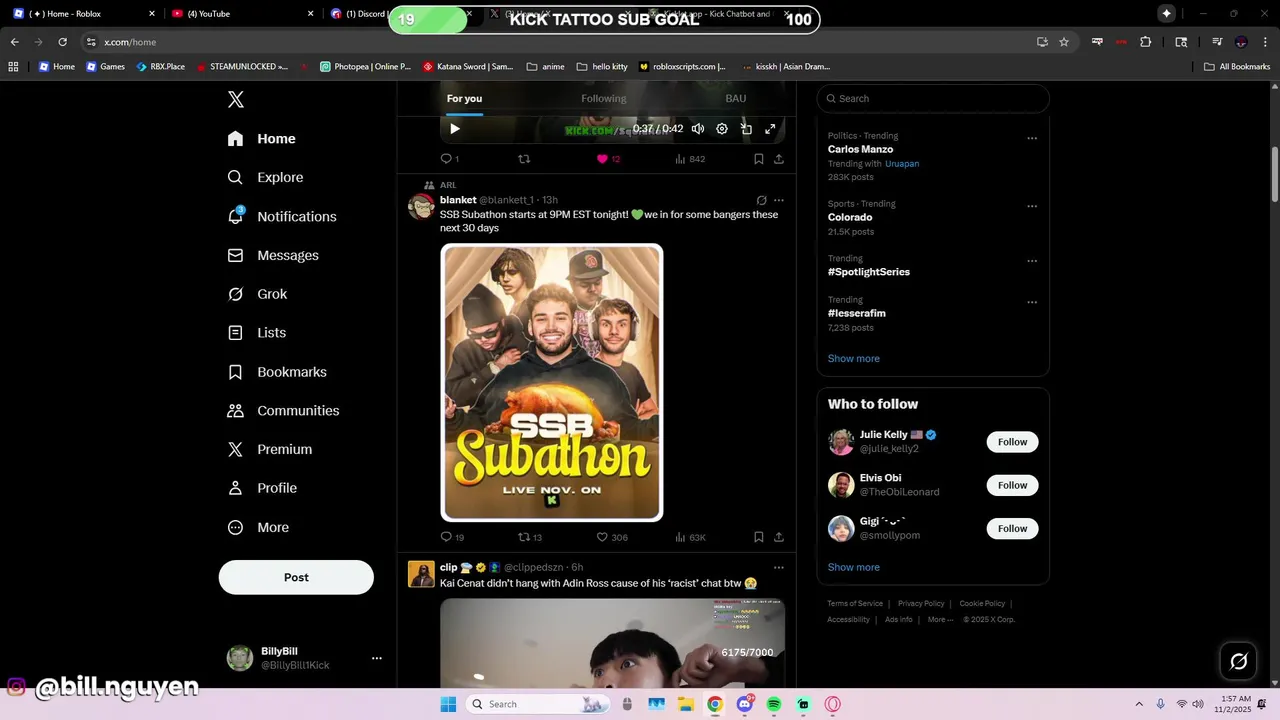Open Chrome extensions puzzle icon
This screenshot has height=720, width=1280.
(1146, 42)
